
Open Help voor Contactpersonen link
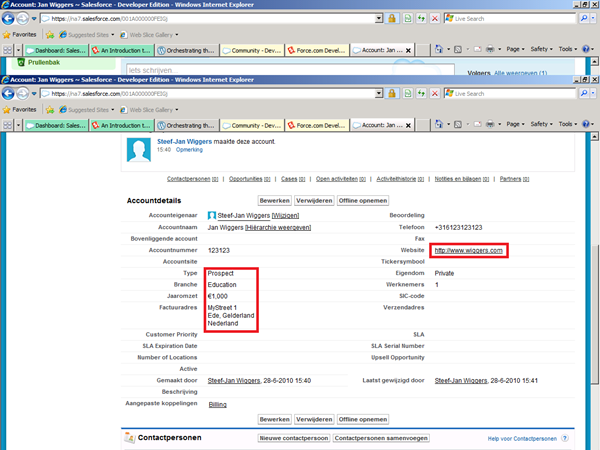click(x=522, y=439)
